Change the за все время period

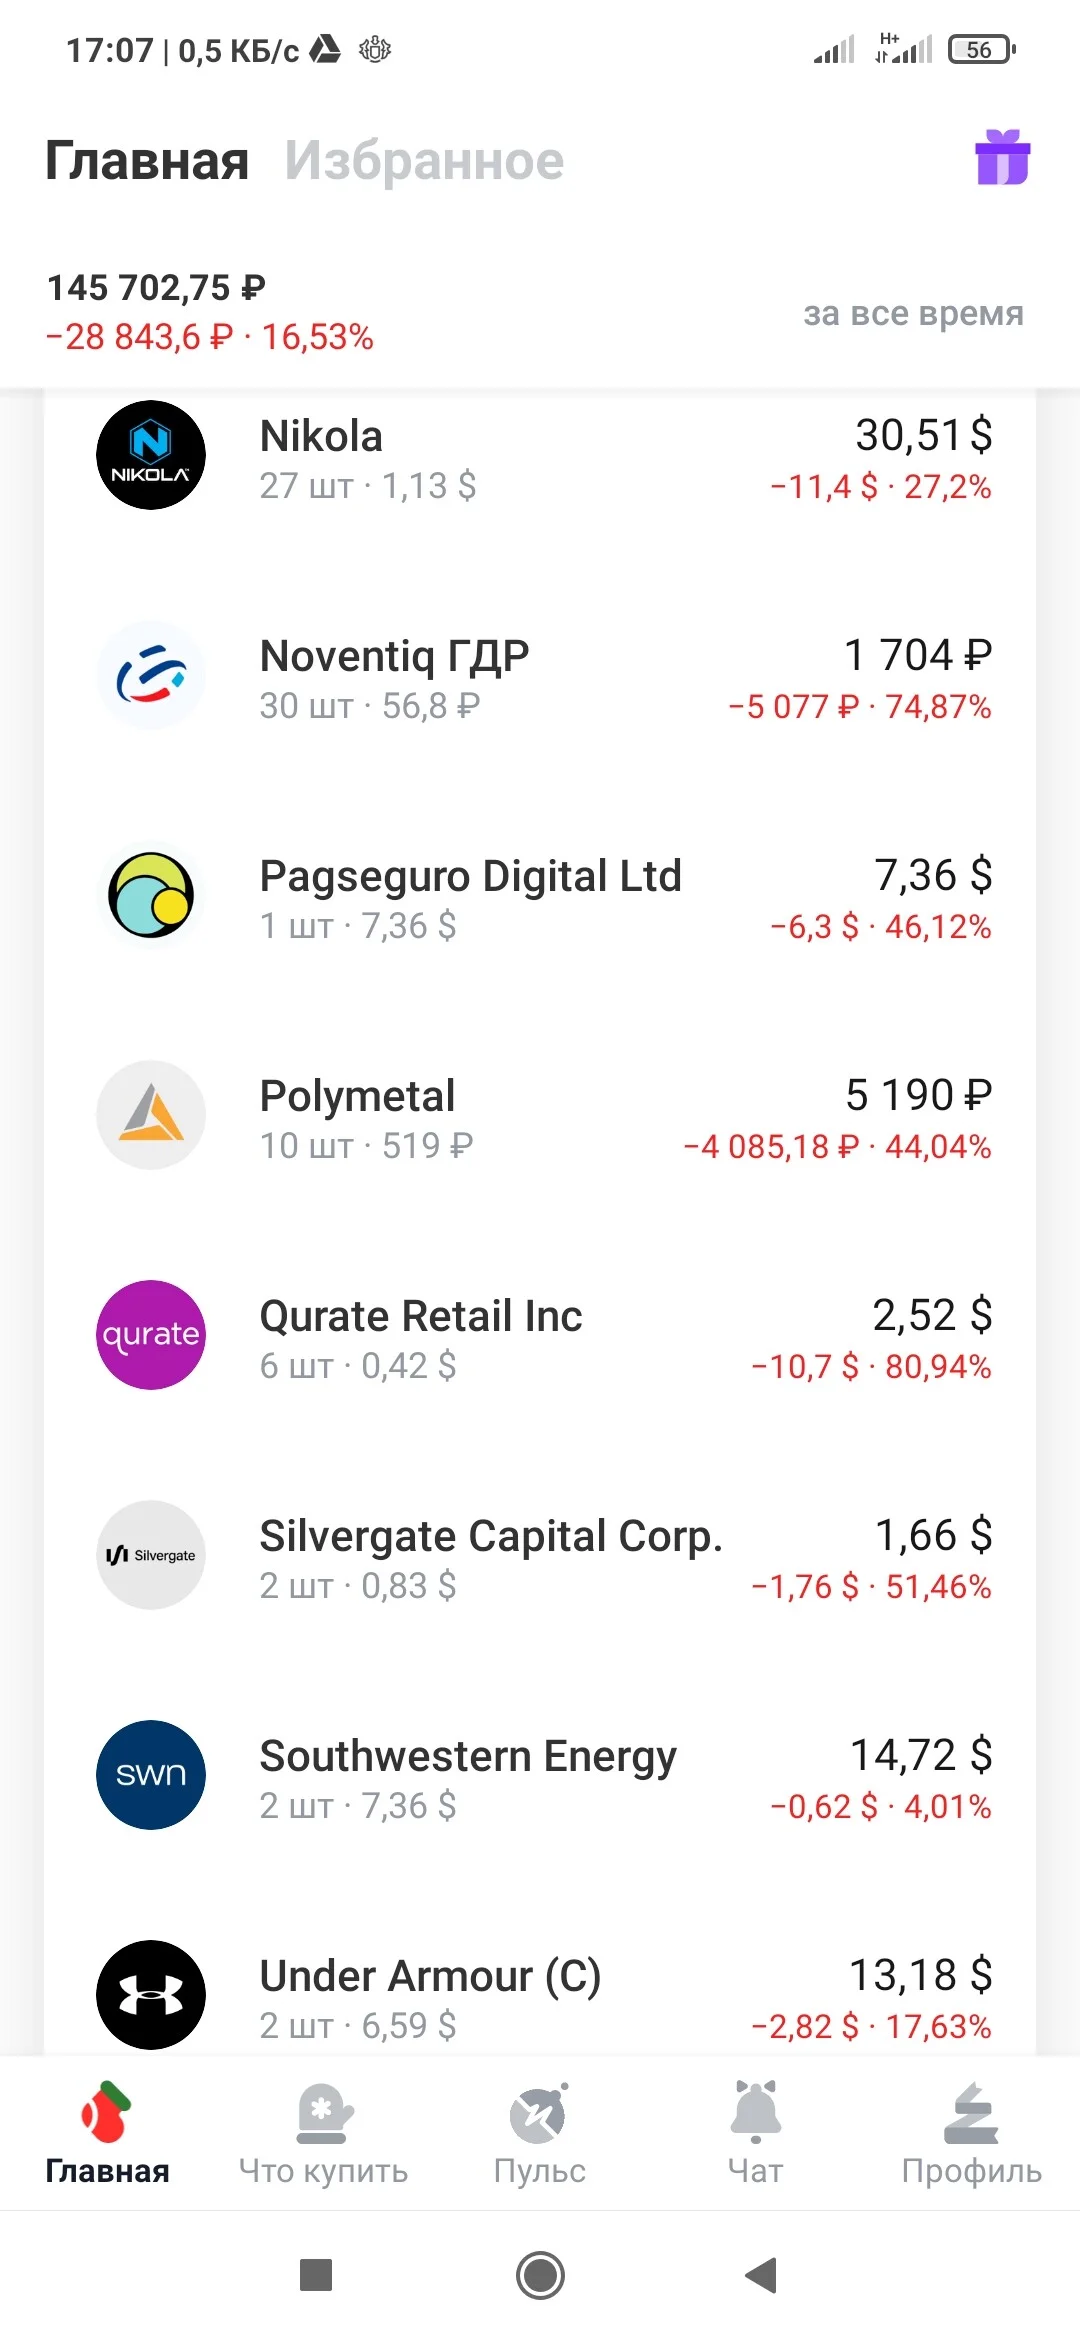coord(914,313)
